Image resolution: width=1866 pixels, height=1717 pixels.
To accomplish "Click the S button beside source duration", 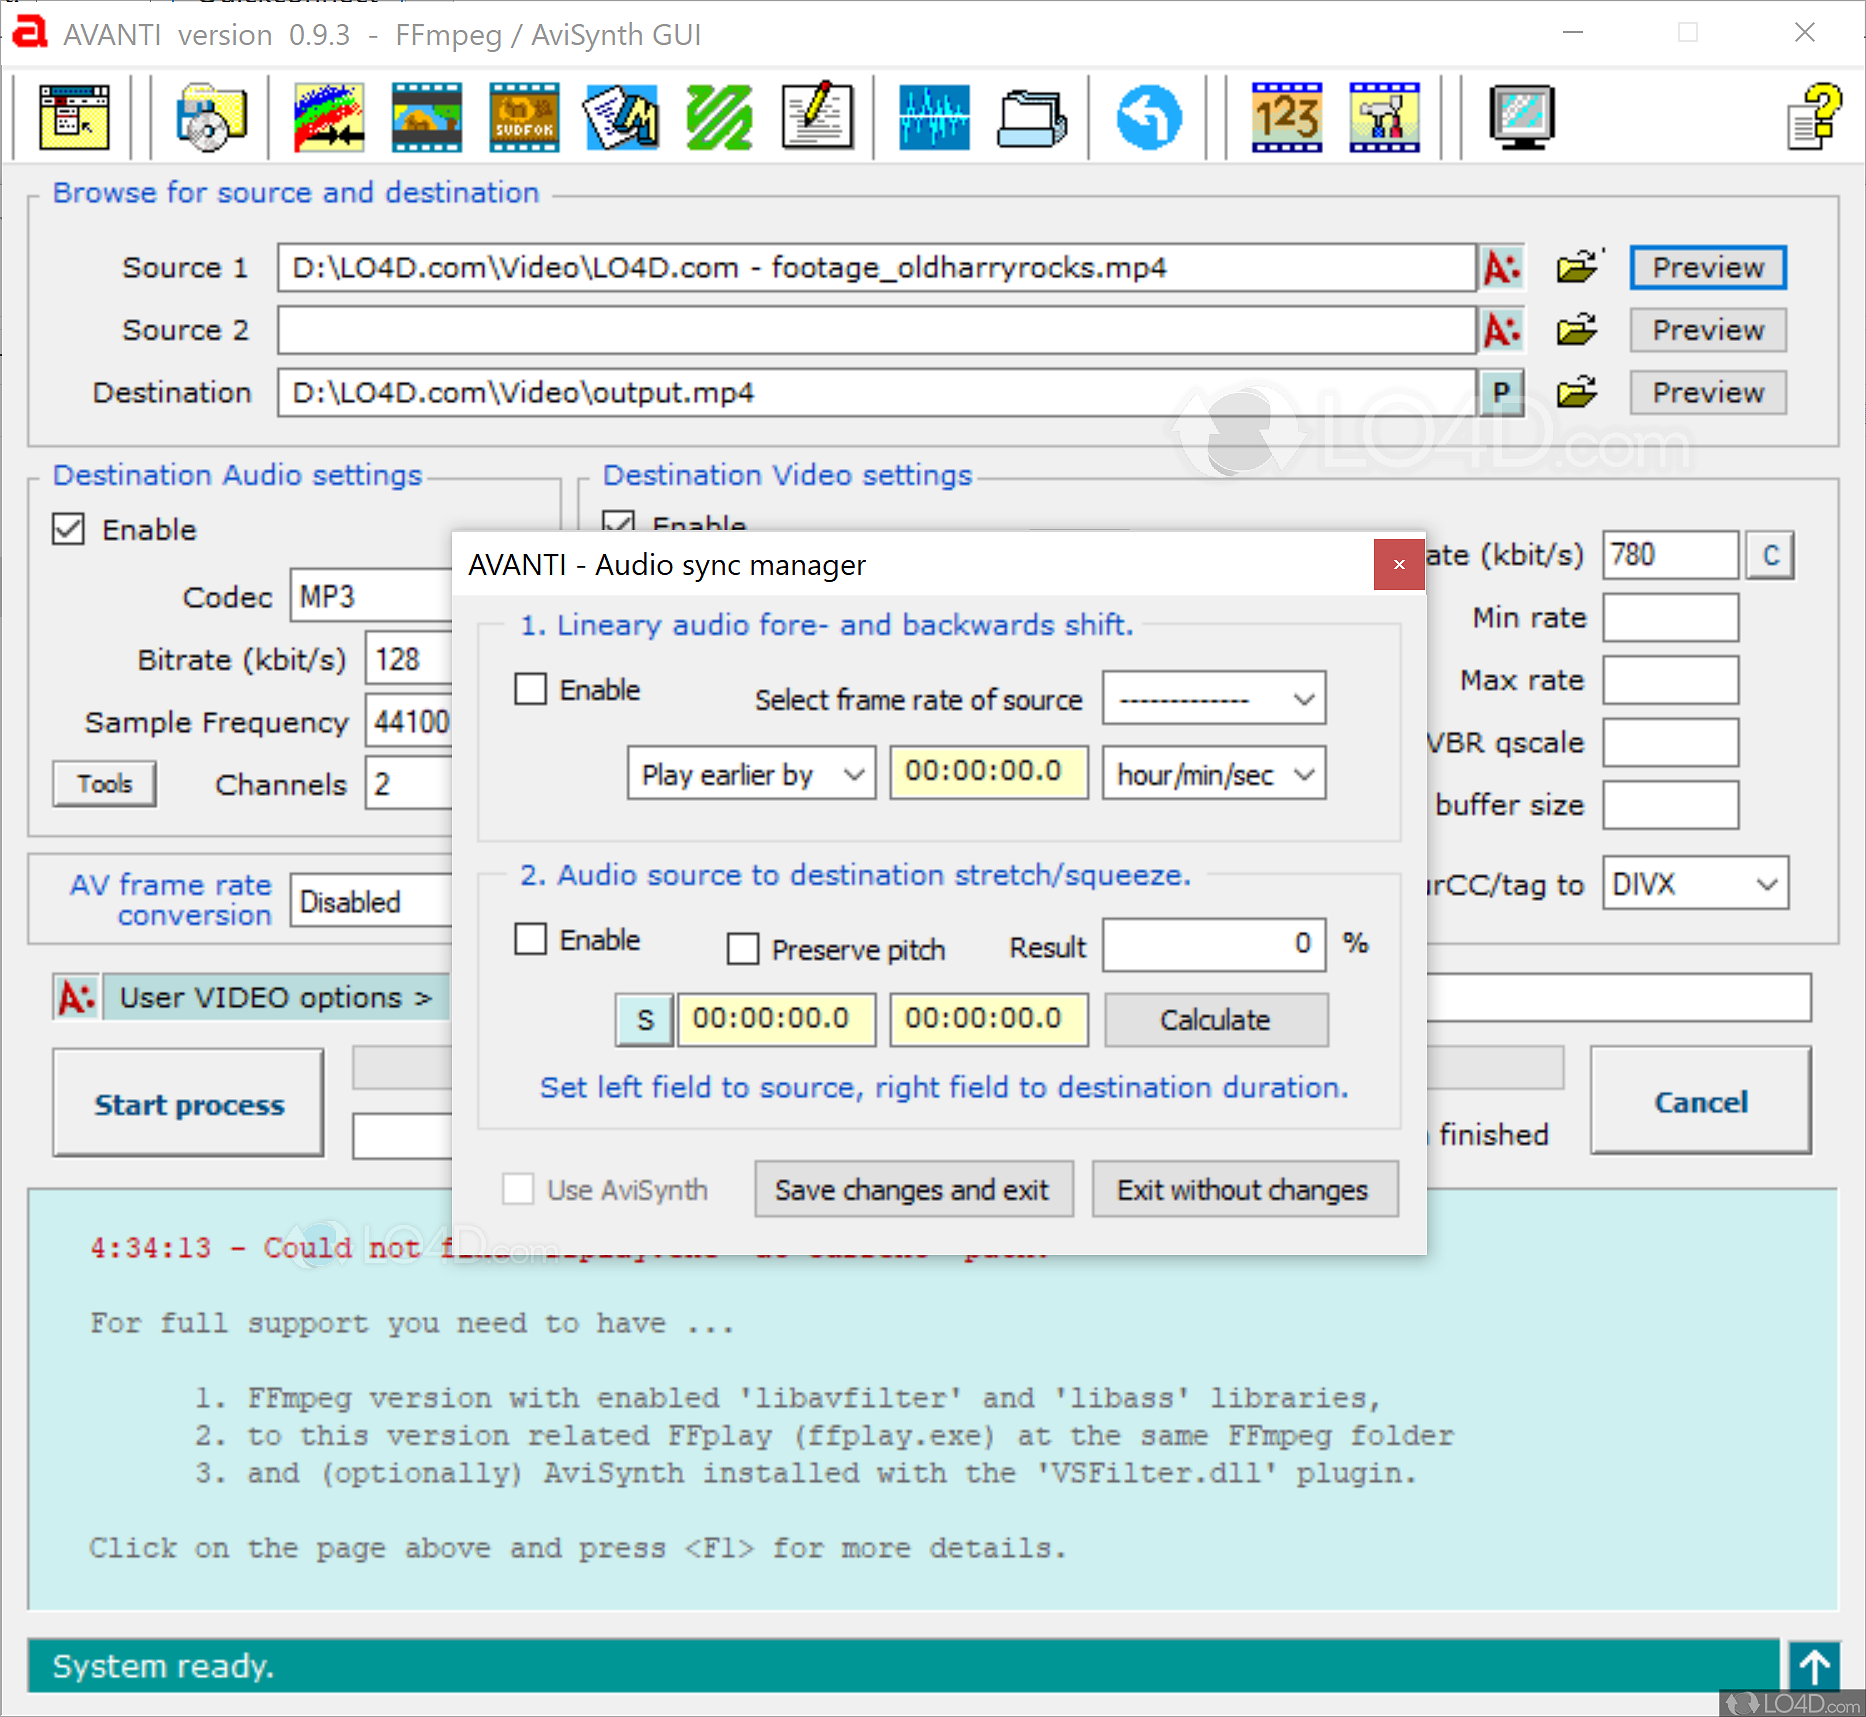I will [645, 1020].
